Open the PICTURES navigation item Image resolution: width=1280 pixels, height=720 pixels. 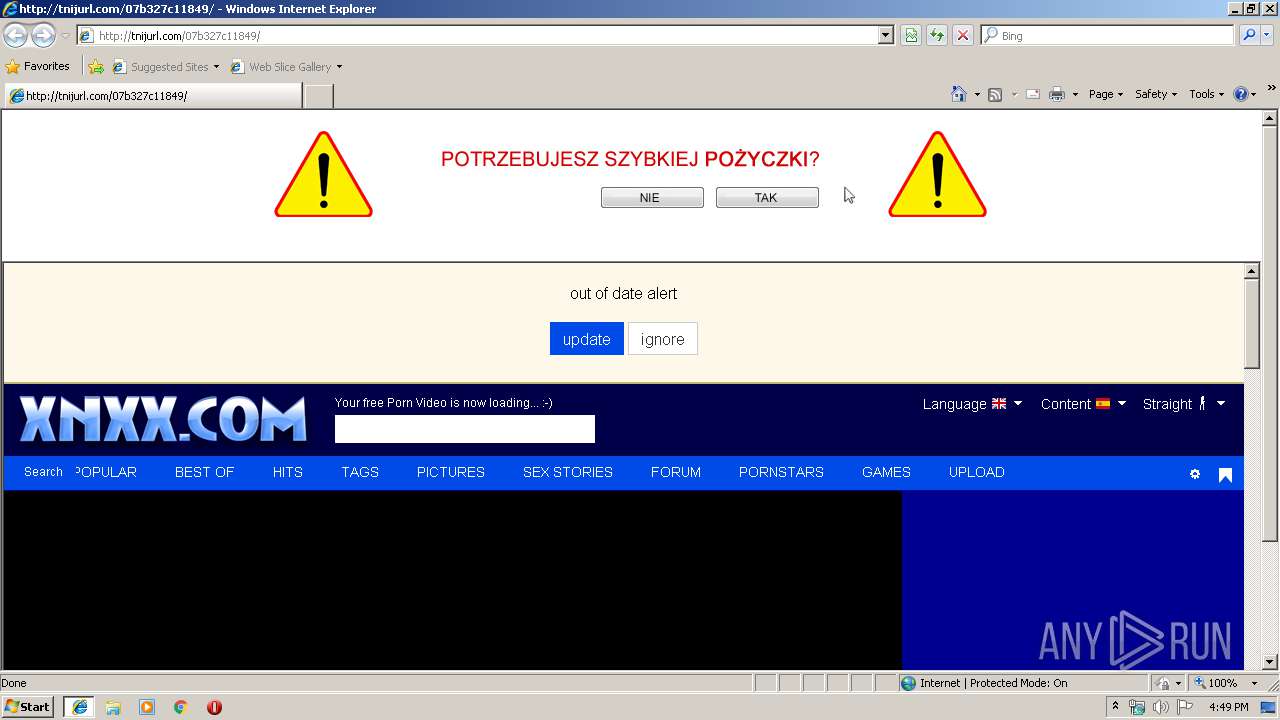(x=451, y=472)
